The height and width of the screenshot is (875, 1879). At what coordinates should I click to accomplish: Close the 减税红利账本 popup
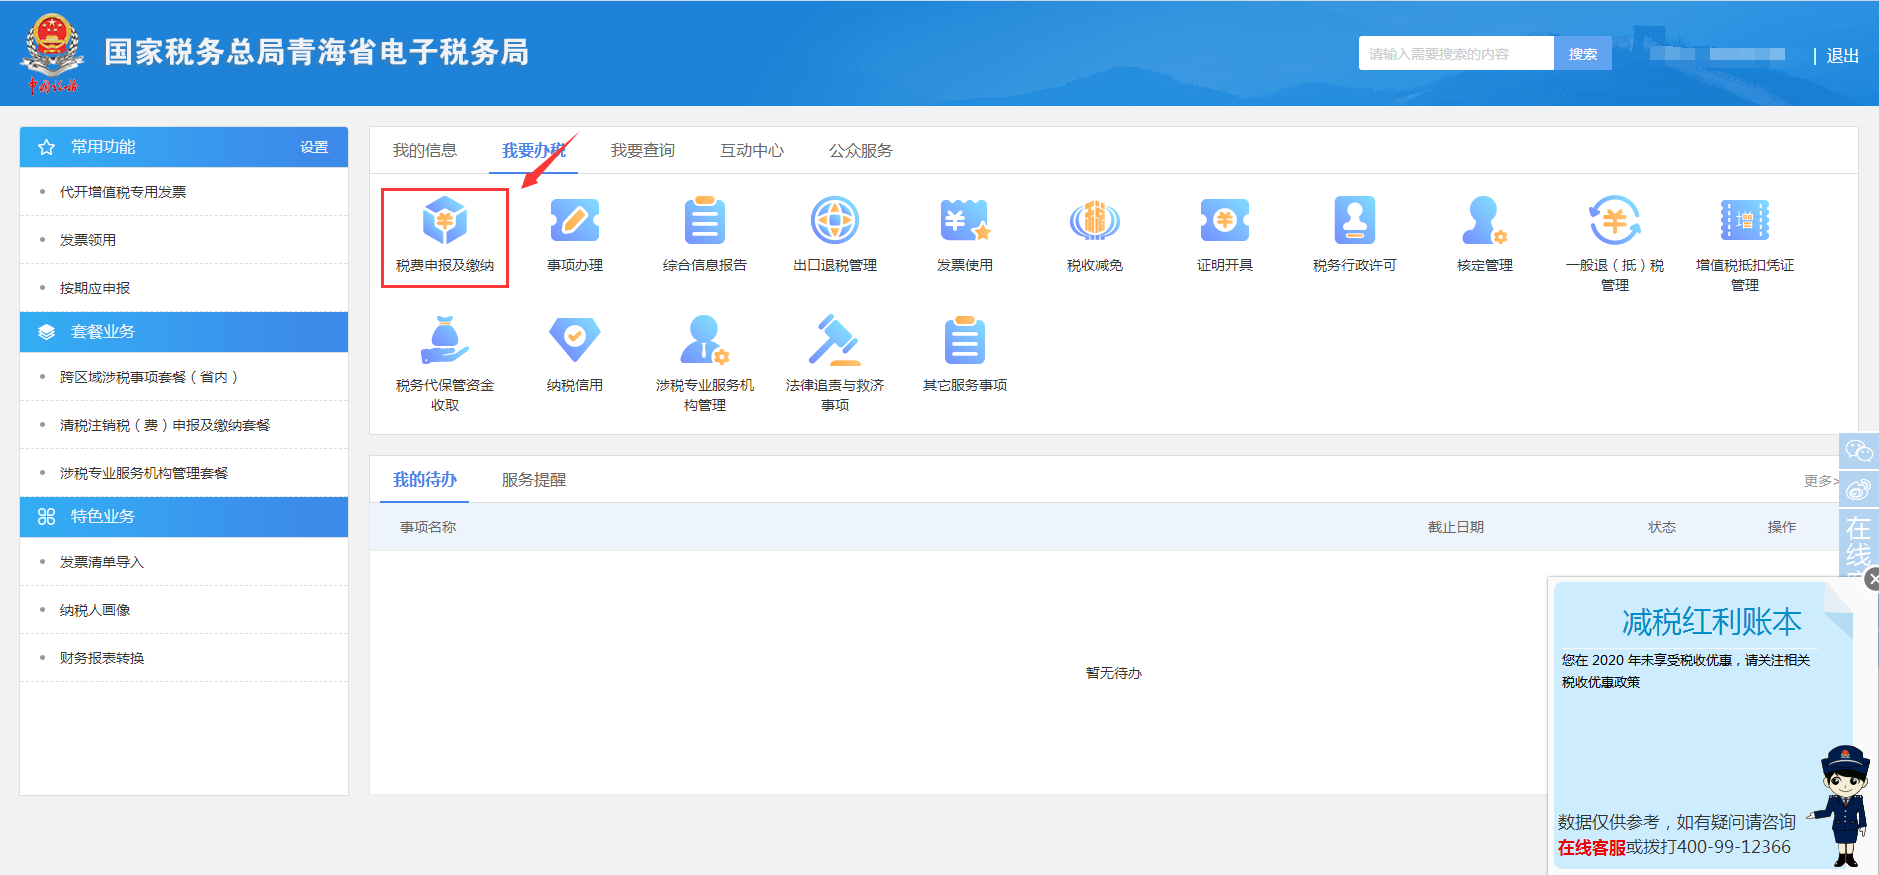pyautogui.click(x=1872, y=579)
